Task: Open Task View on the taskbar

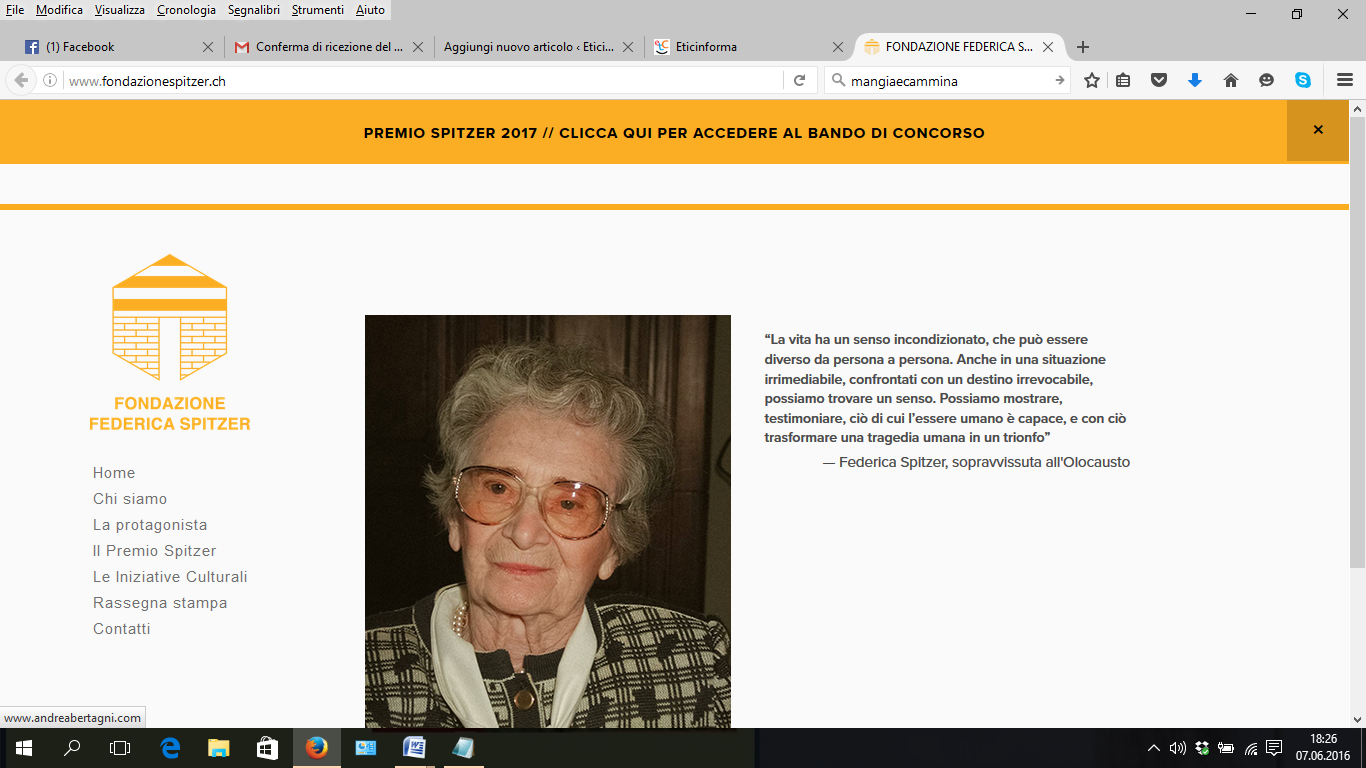Action: 120,748
